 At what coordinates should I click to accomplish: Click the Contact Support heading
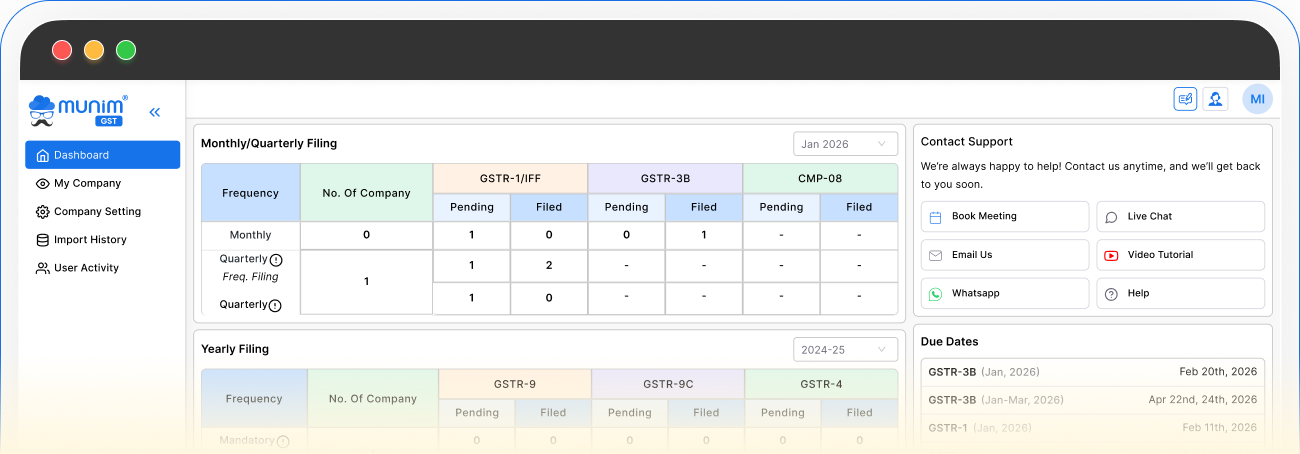tap(967, 142)
